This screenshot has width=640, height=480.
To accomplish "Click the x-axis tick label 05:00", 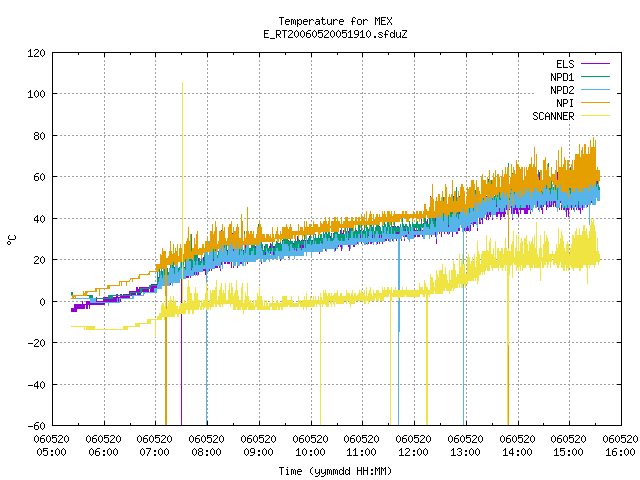I will click(x=51, y=452).
